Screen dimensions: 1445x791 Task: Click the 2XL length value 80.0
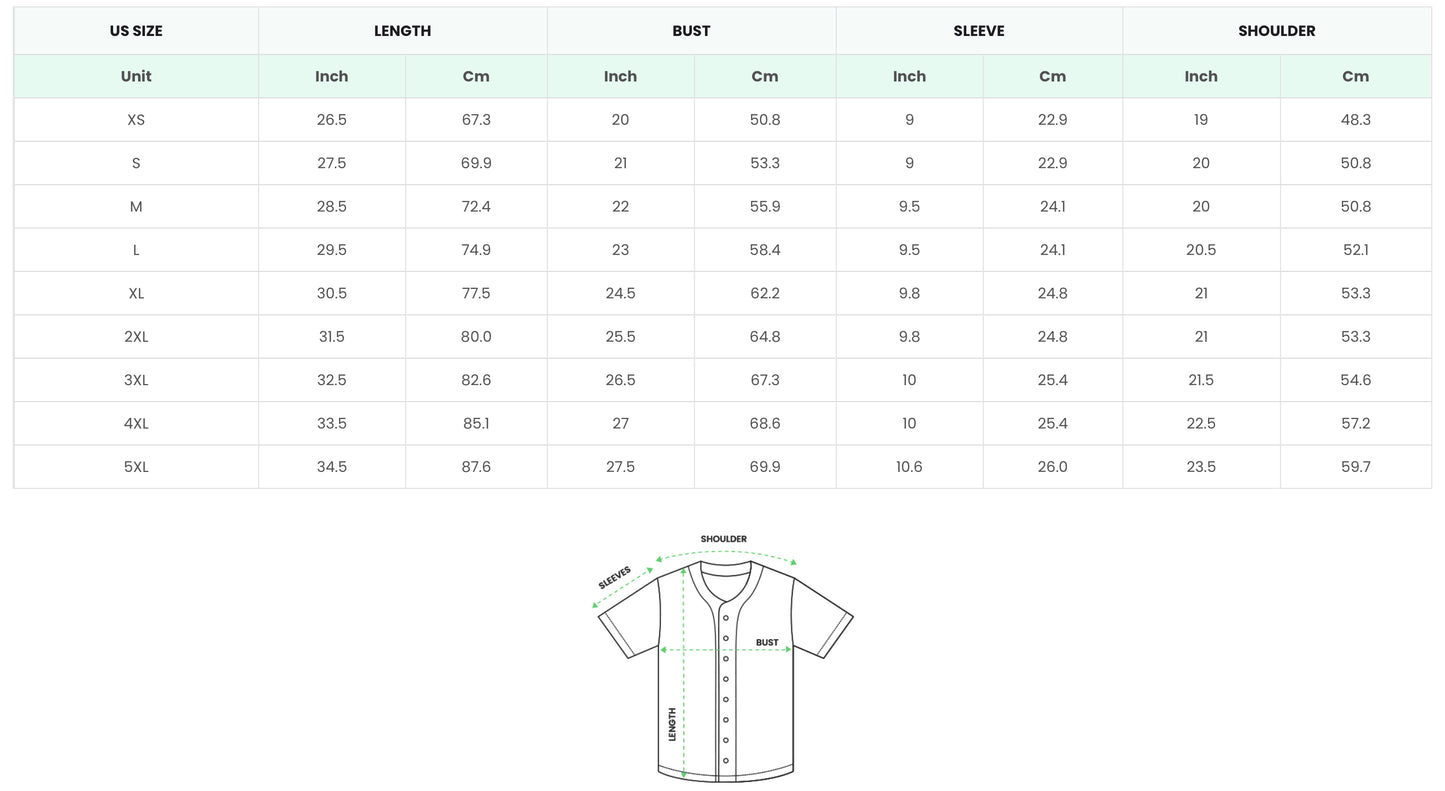pyautogui.click(x=476, y=337)
